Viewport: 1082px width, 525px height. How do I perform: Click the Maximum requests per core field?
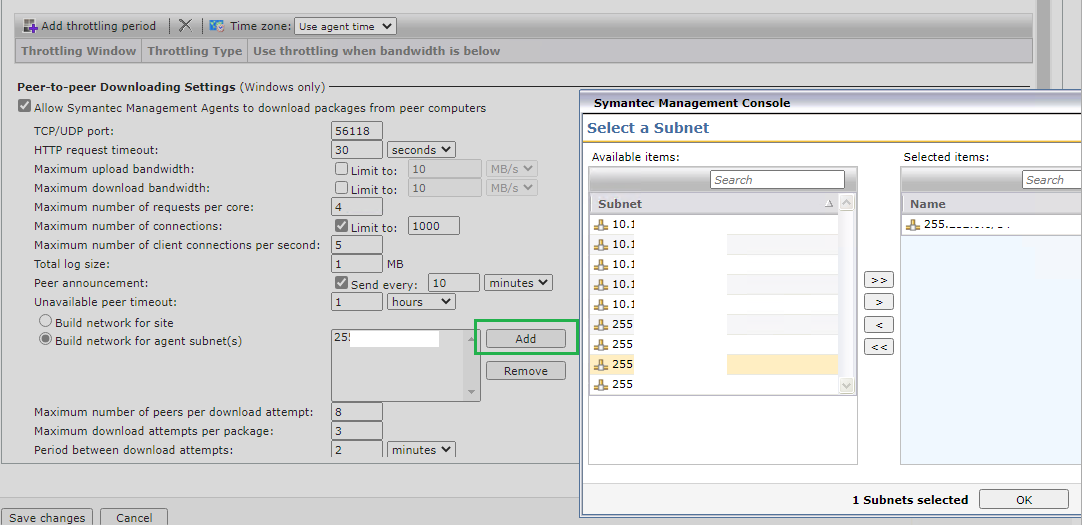(x=357, y=206)
